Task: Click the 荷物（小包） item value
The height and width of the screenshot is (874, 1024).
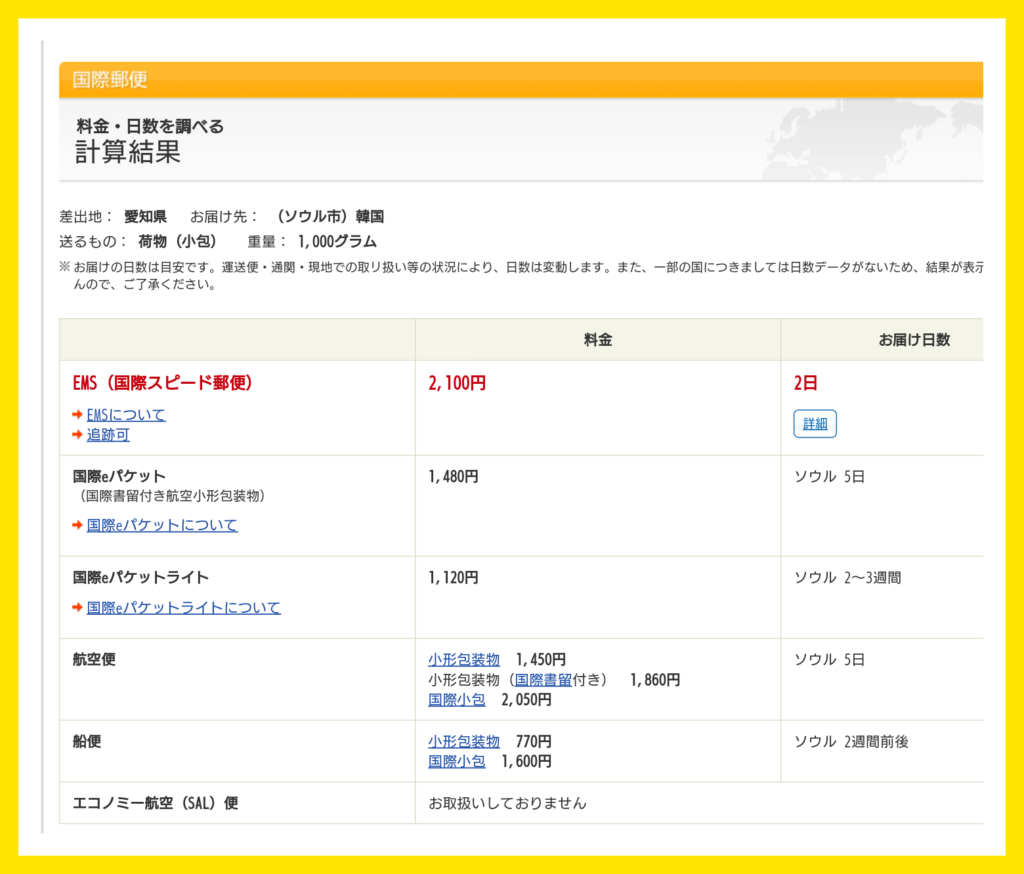Action: (177, 242)
